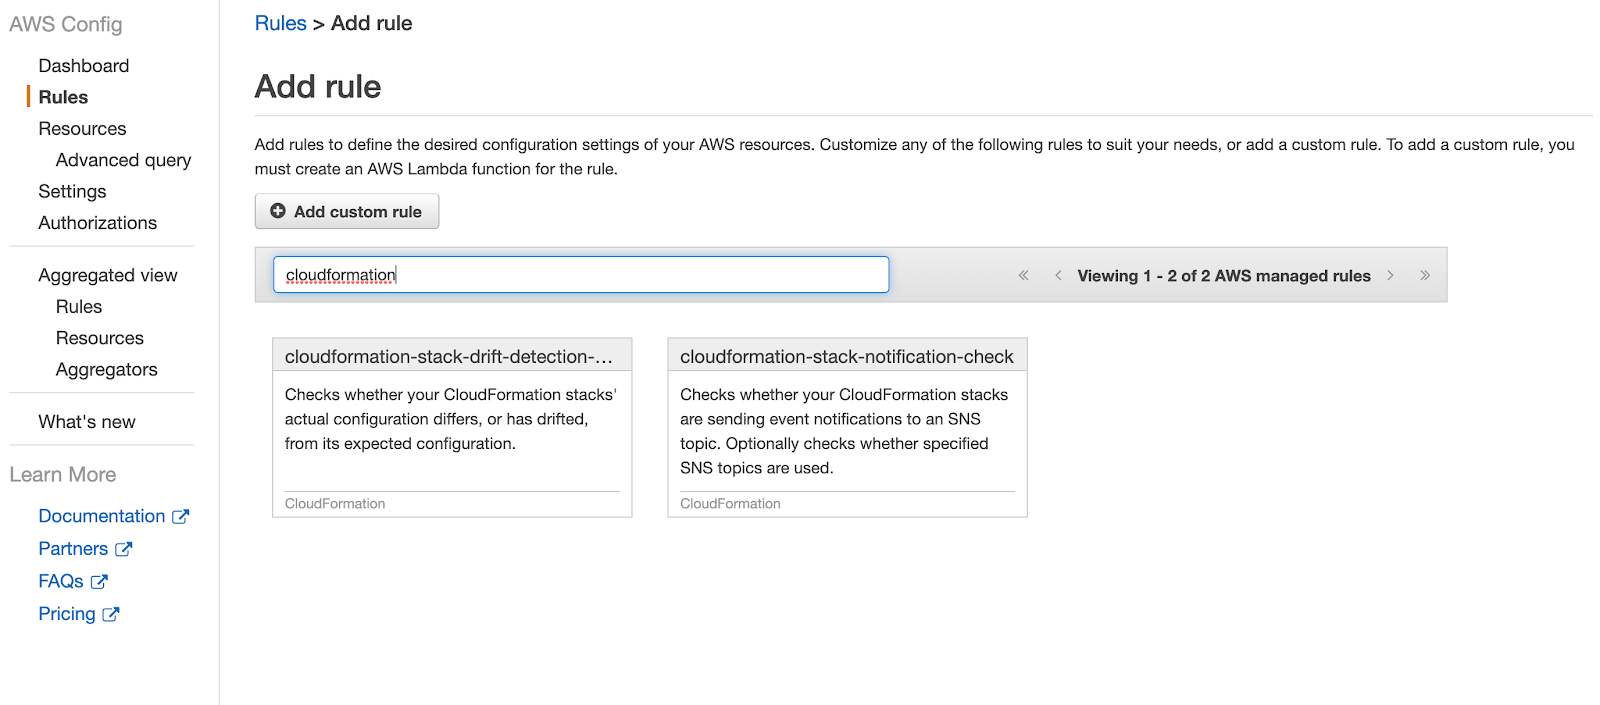Click the Viewing 1 - 2 of 2 text
This screenshot has width=1600, height=705.
click(1224, 275)
